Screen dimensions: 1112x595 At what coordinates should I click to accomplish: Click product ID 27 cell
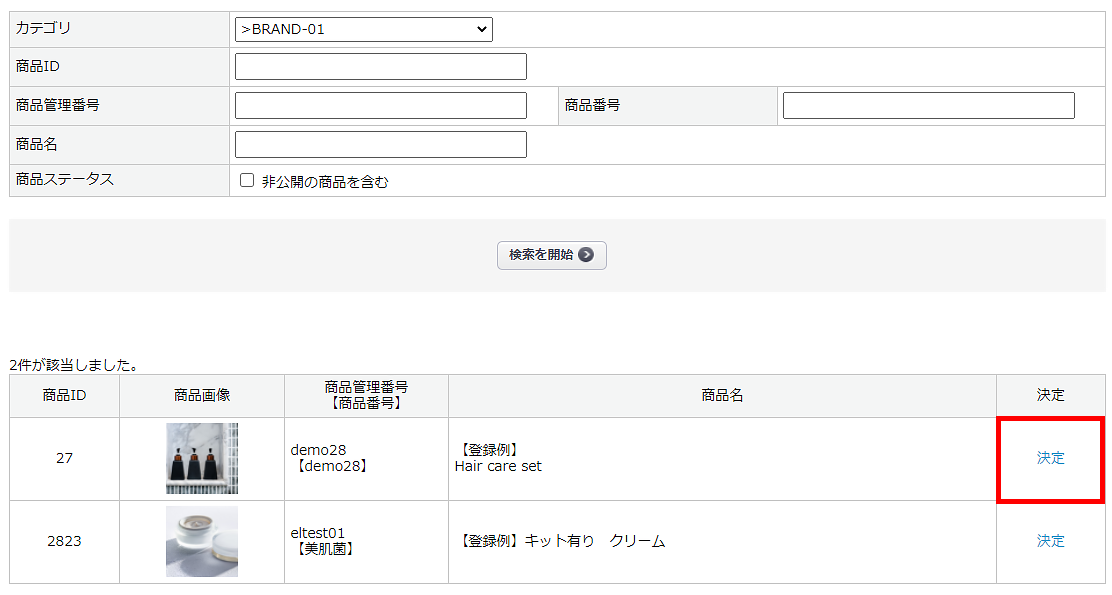click(64, 458)
